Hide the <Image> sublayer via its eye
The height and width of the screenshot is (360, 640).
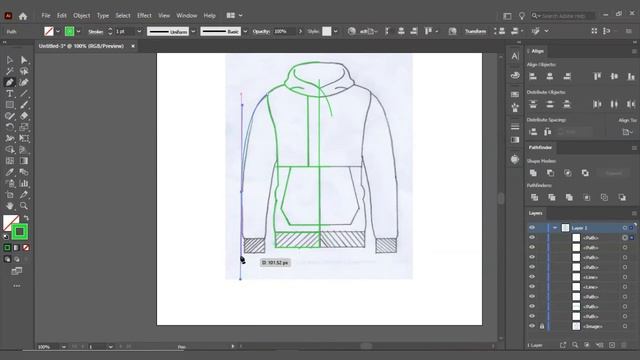coord(532,326)
